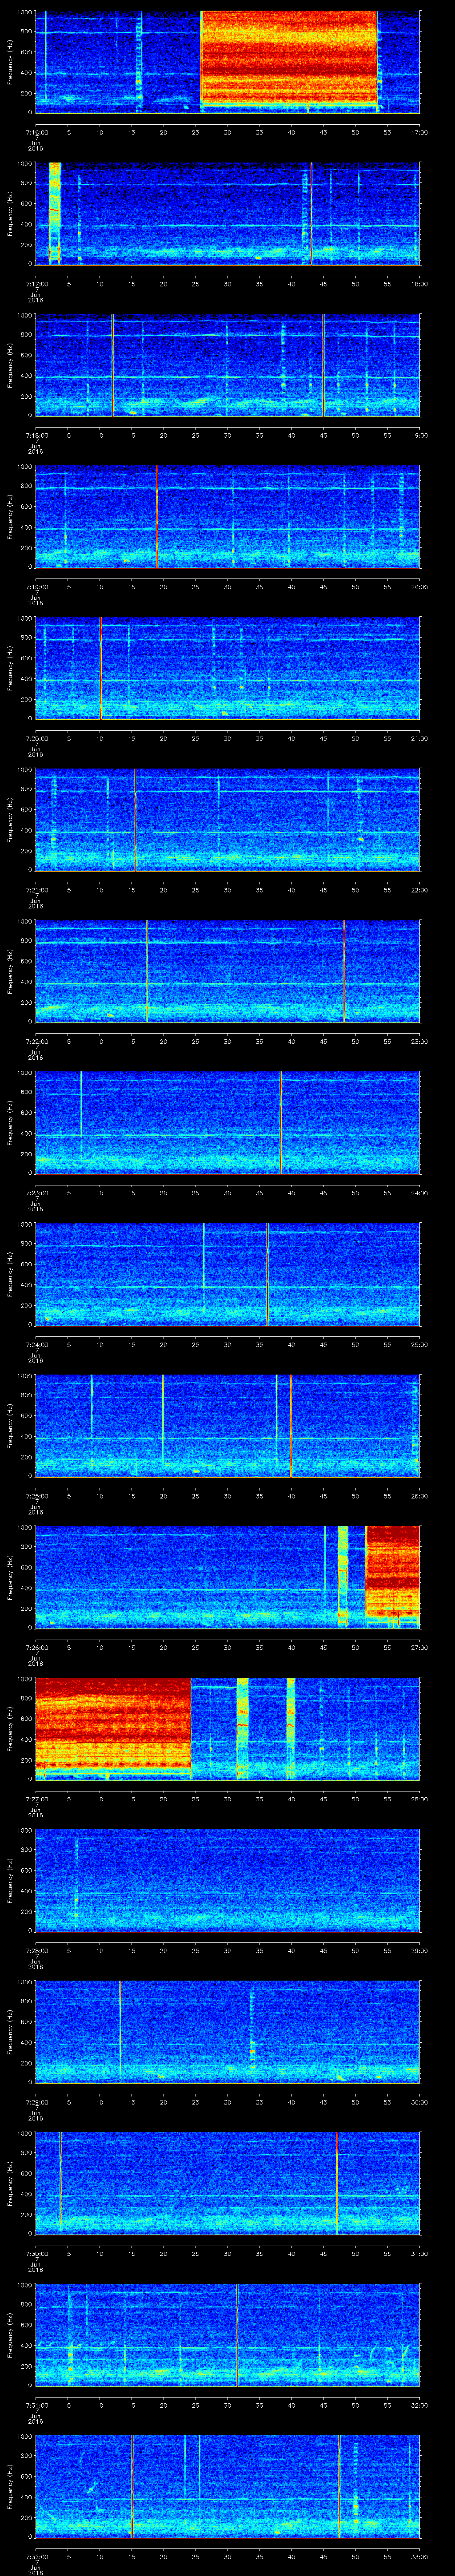
Task: Click the '33:00' end time label
Action: point(419,2557)
